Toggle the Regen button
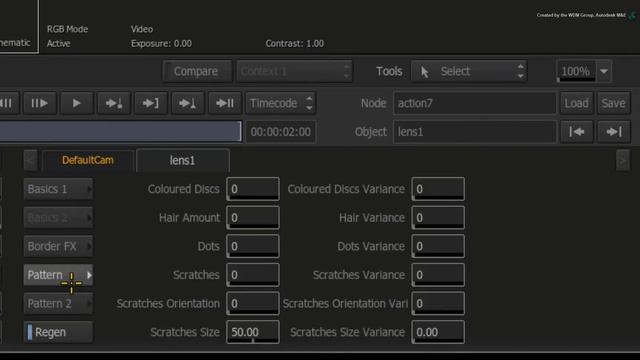 coord(58,332)
